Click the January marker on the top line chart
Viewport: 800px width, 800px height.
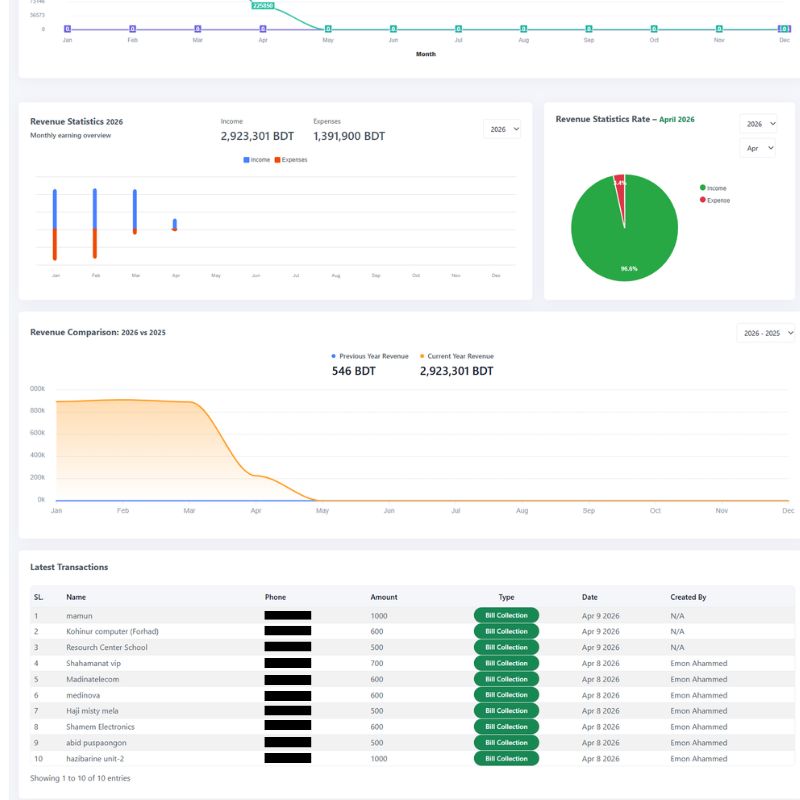click(x=67, y=29)
